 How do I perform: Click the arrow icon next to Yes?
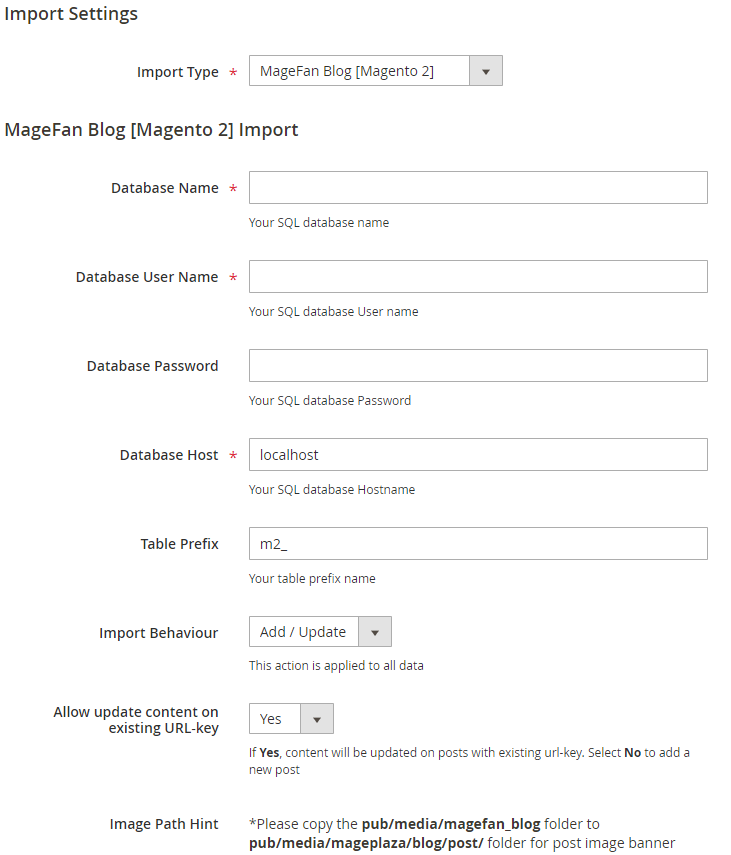[317, 719]
